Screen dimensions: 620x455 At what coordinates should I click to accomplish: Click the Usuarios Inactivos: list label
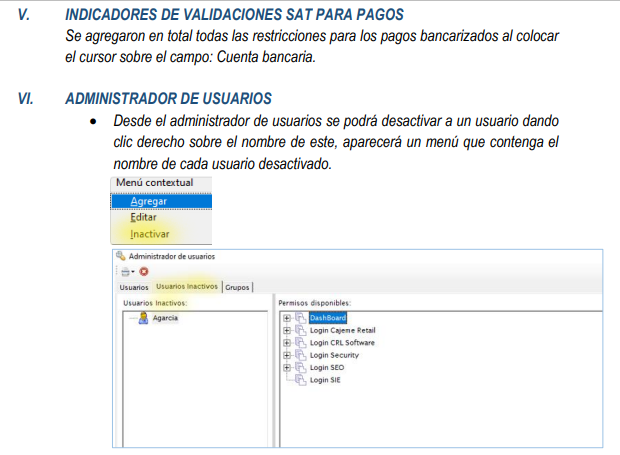click(x=155, y=303)
